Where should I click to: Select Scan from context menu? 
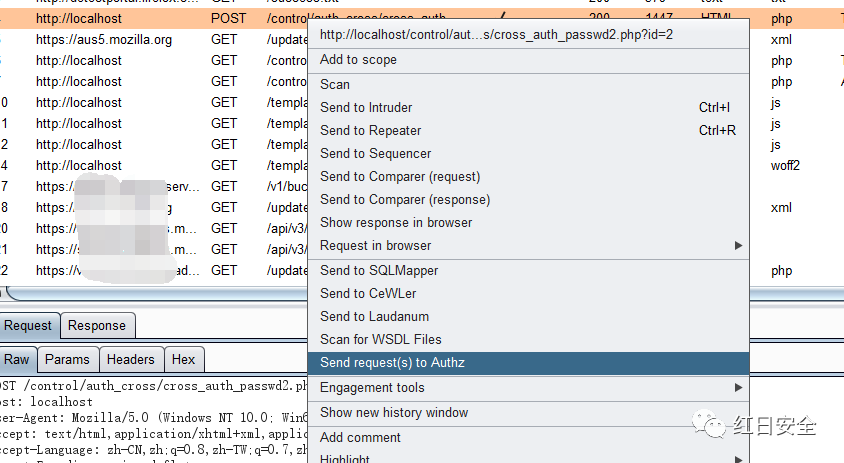pos(335,84)
